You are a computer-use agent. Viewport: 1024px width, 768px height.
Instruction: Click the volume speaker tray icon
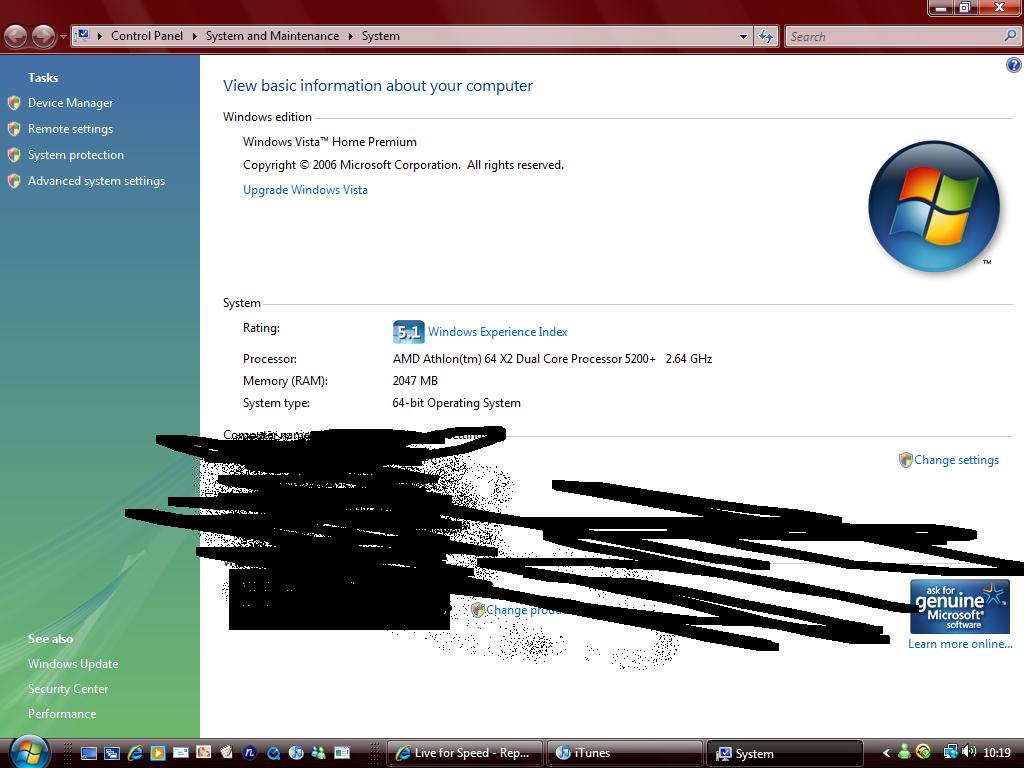click(x=968, y=752)
